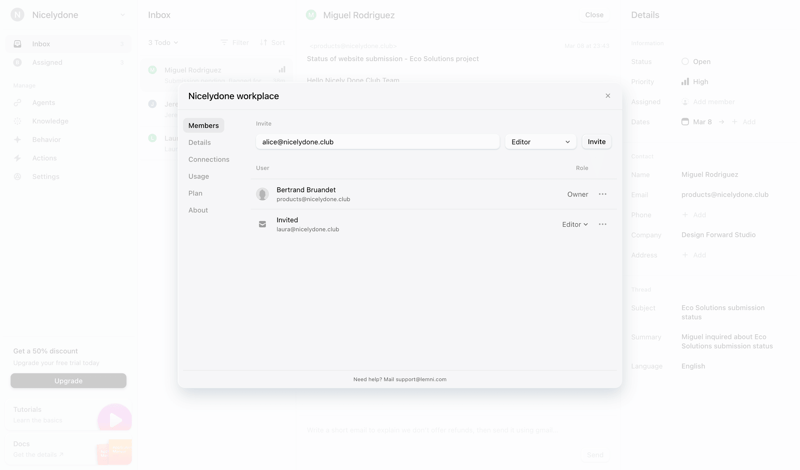The image size is (800, 470).
Task: Switch to the Connections tab
Action: click(x=209, y=159)
